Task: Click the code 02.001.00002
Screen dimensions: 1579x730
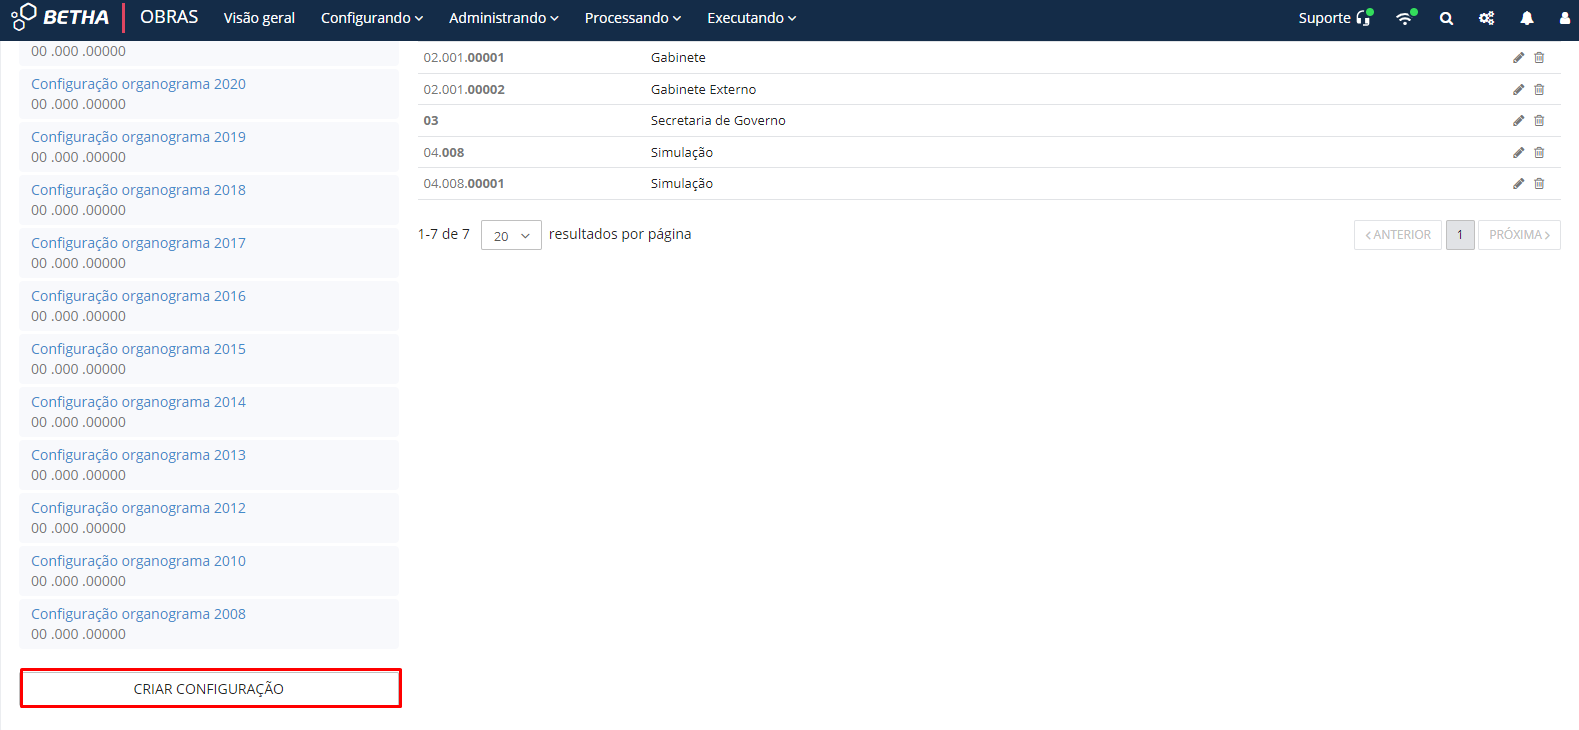Action: (464, 90)
